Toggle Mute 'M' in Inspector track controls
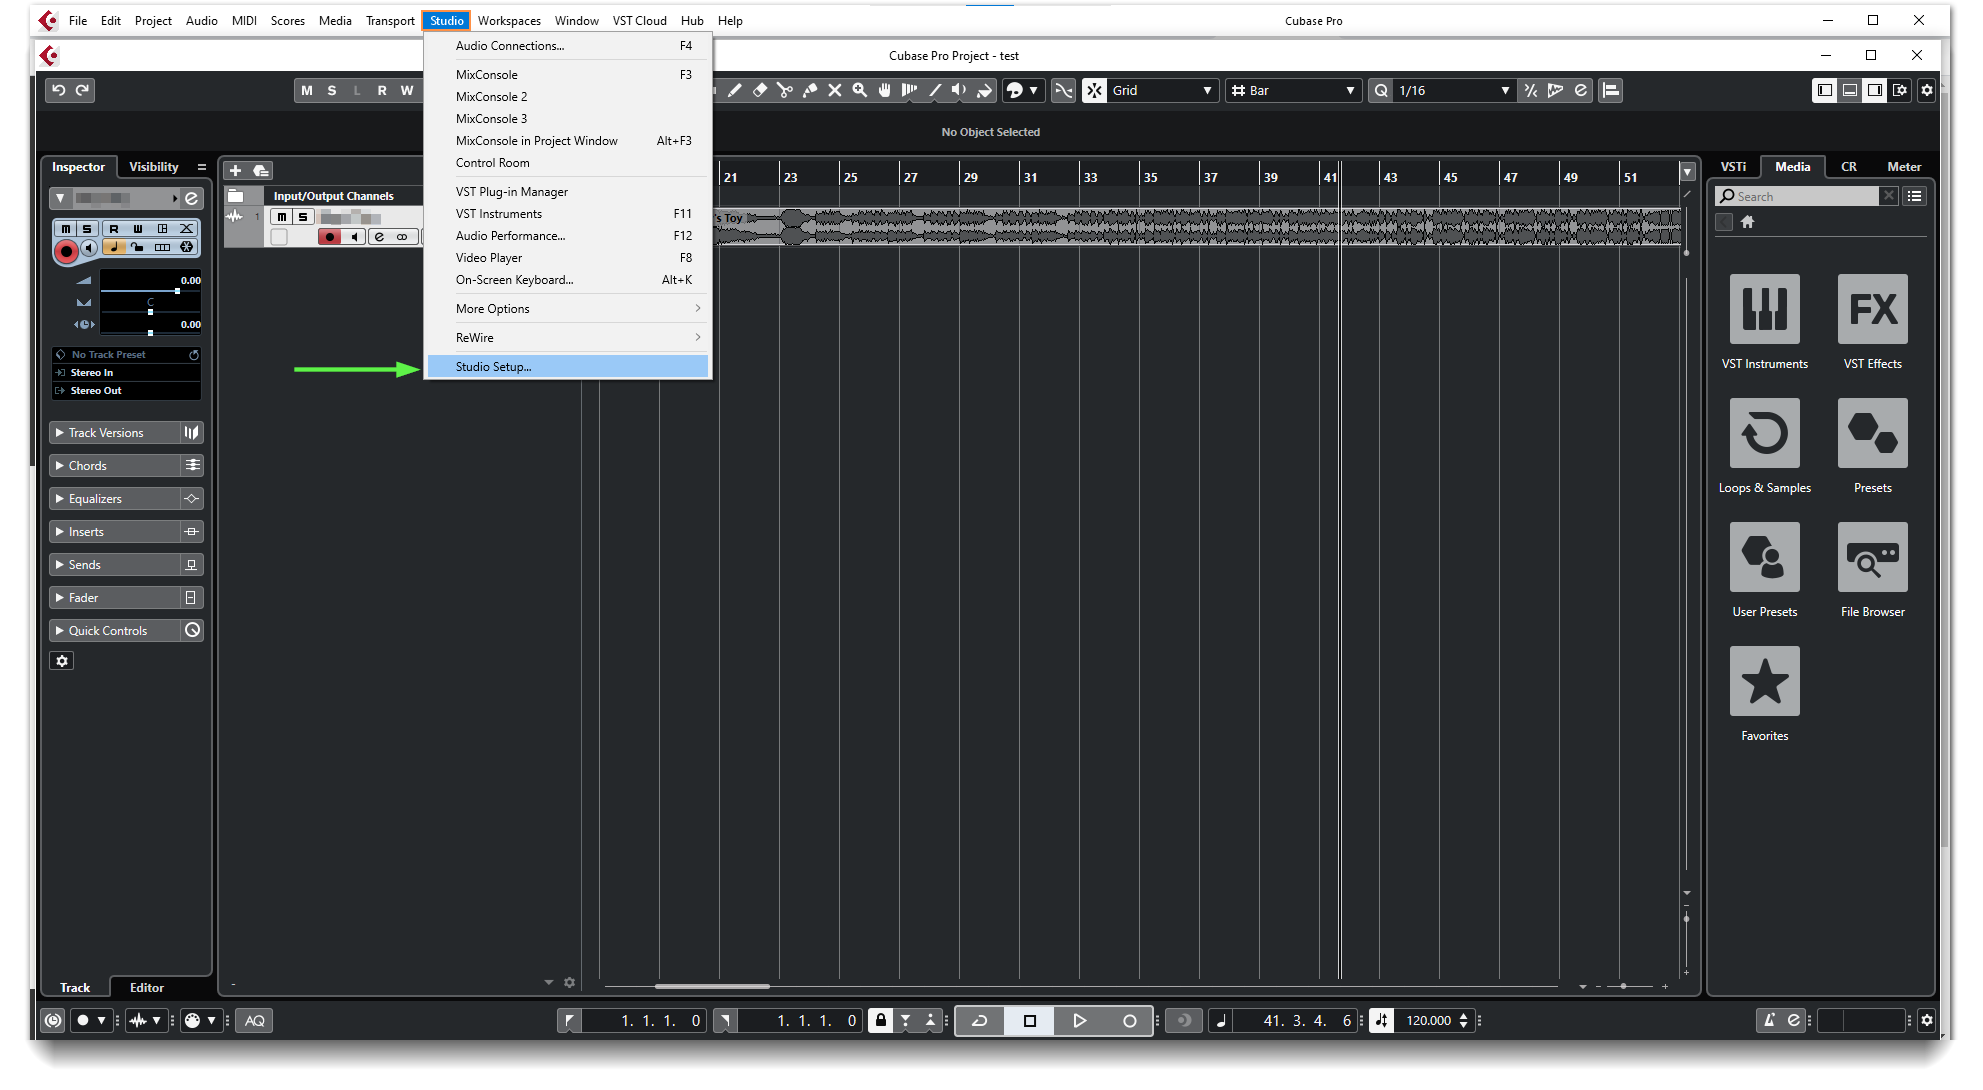Viewport: 1983px width, 1090px height. pos(66,229)
